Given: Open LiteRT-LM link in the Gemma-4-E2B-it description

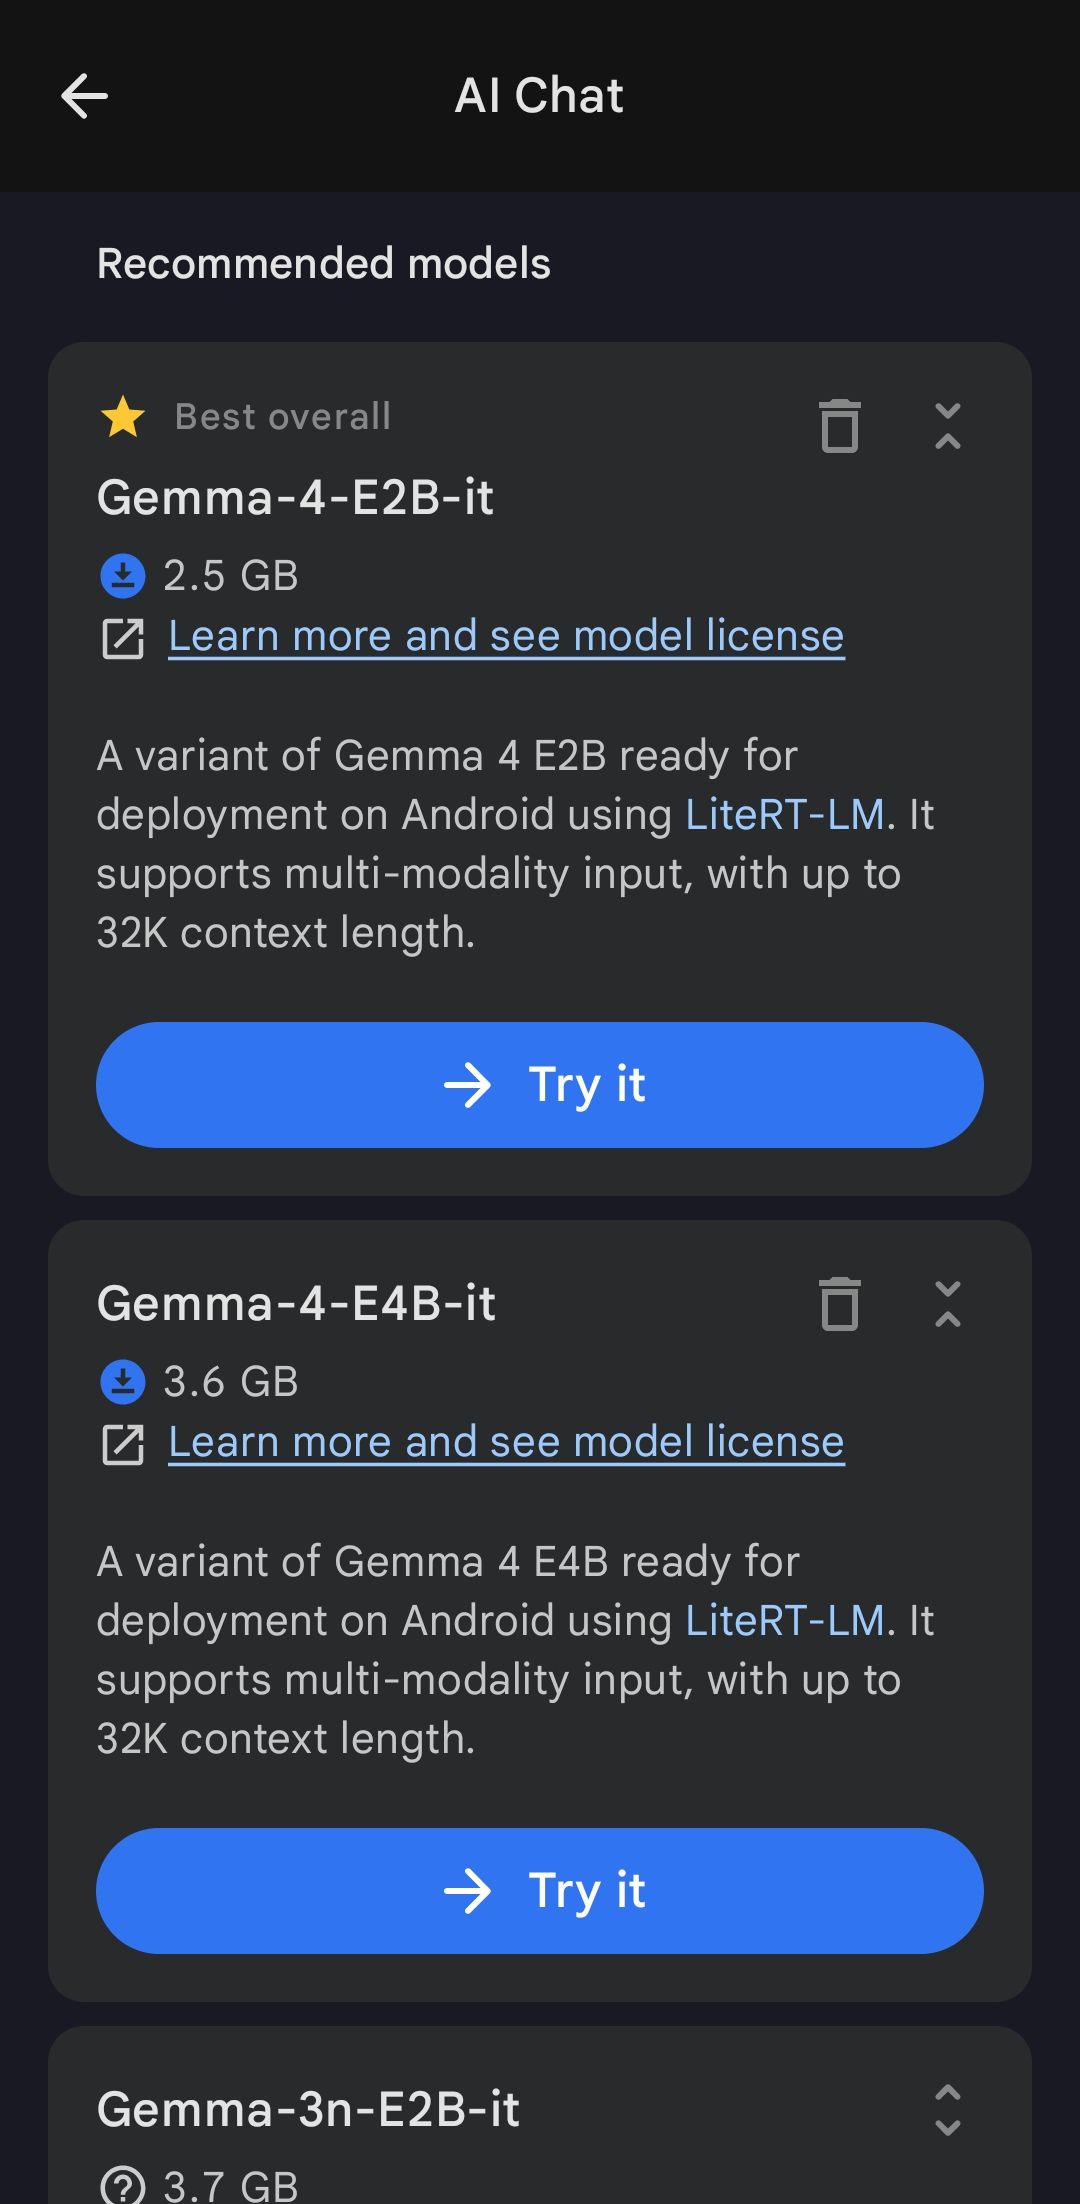Looking at the screenshot, I should (785, 815).
